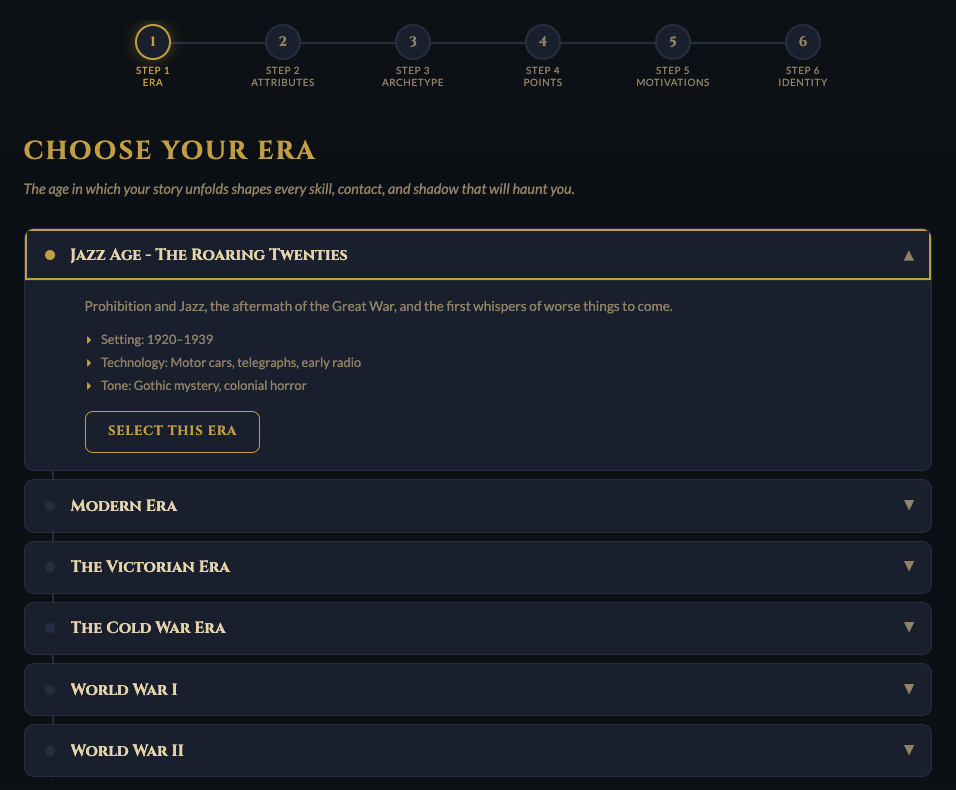
Task: Select step 5 Motivations circle
Action: (x=673, y=42)
